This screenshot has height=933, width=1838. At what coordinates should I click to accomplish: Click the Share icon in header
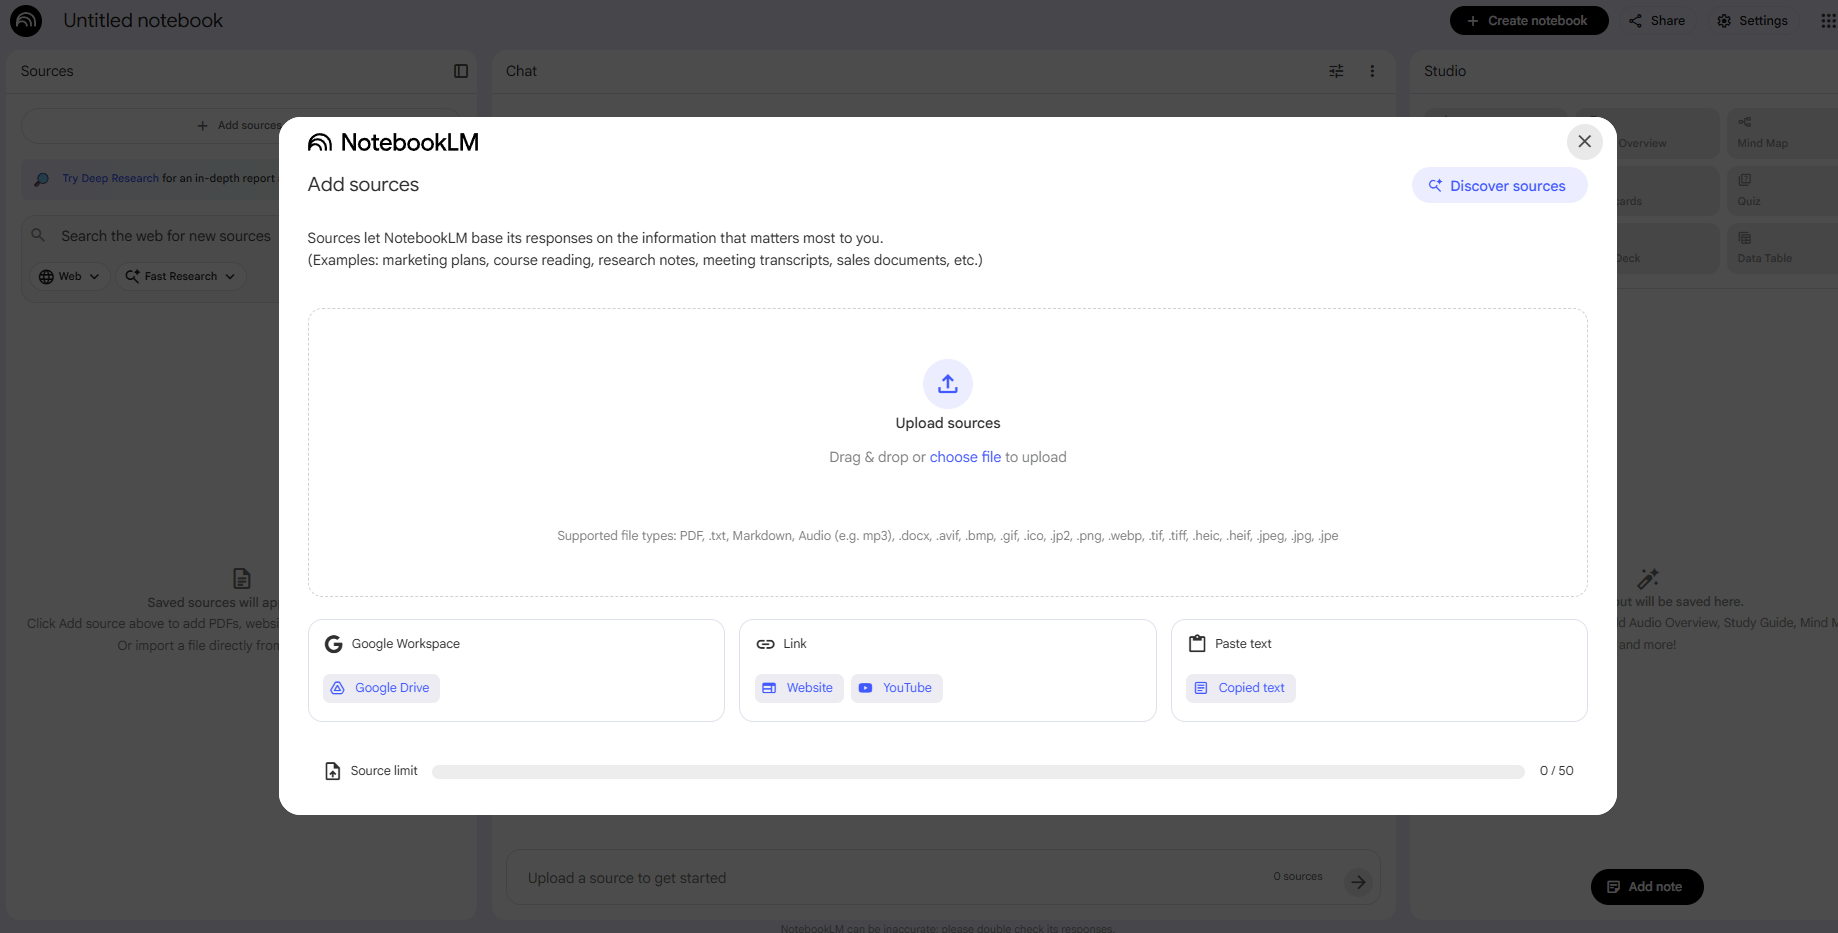[x=1636, y=21]
